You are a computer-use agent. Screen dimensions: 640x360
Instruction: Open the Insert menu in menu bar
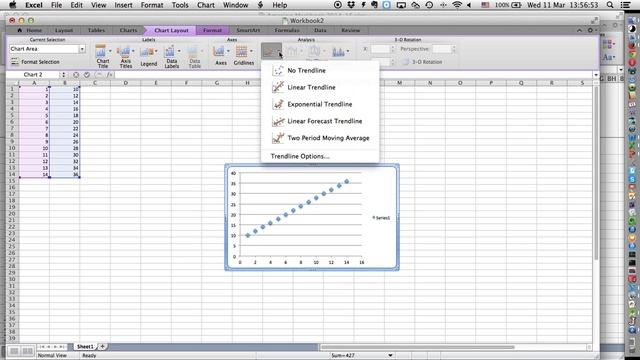123,5
